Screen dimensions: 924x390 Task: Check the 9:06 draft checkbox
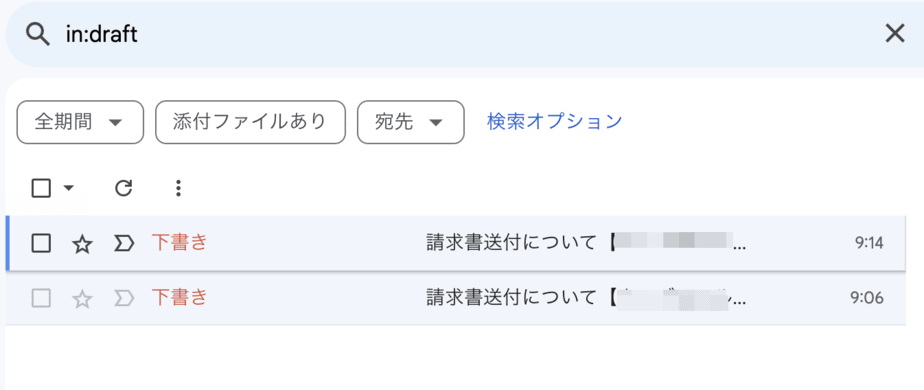click(x=41, y=298)
